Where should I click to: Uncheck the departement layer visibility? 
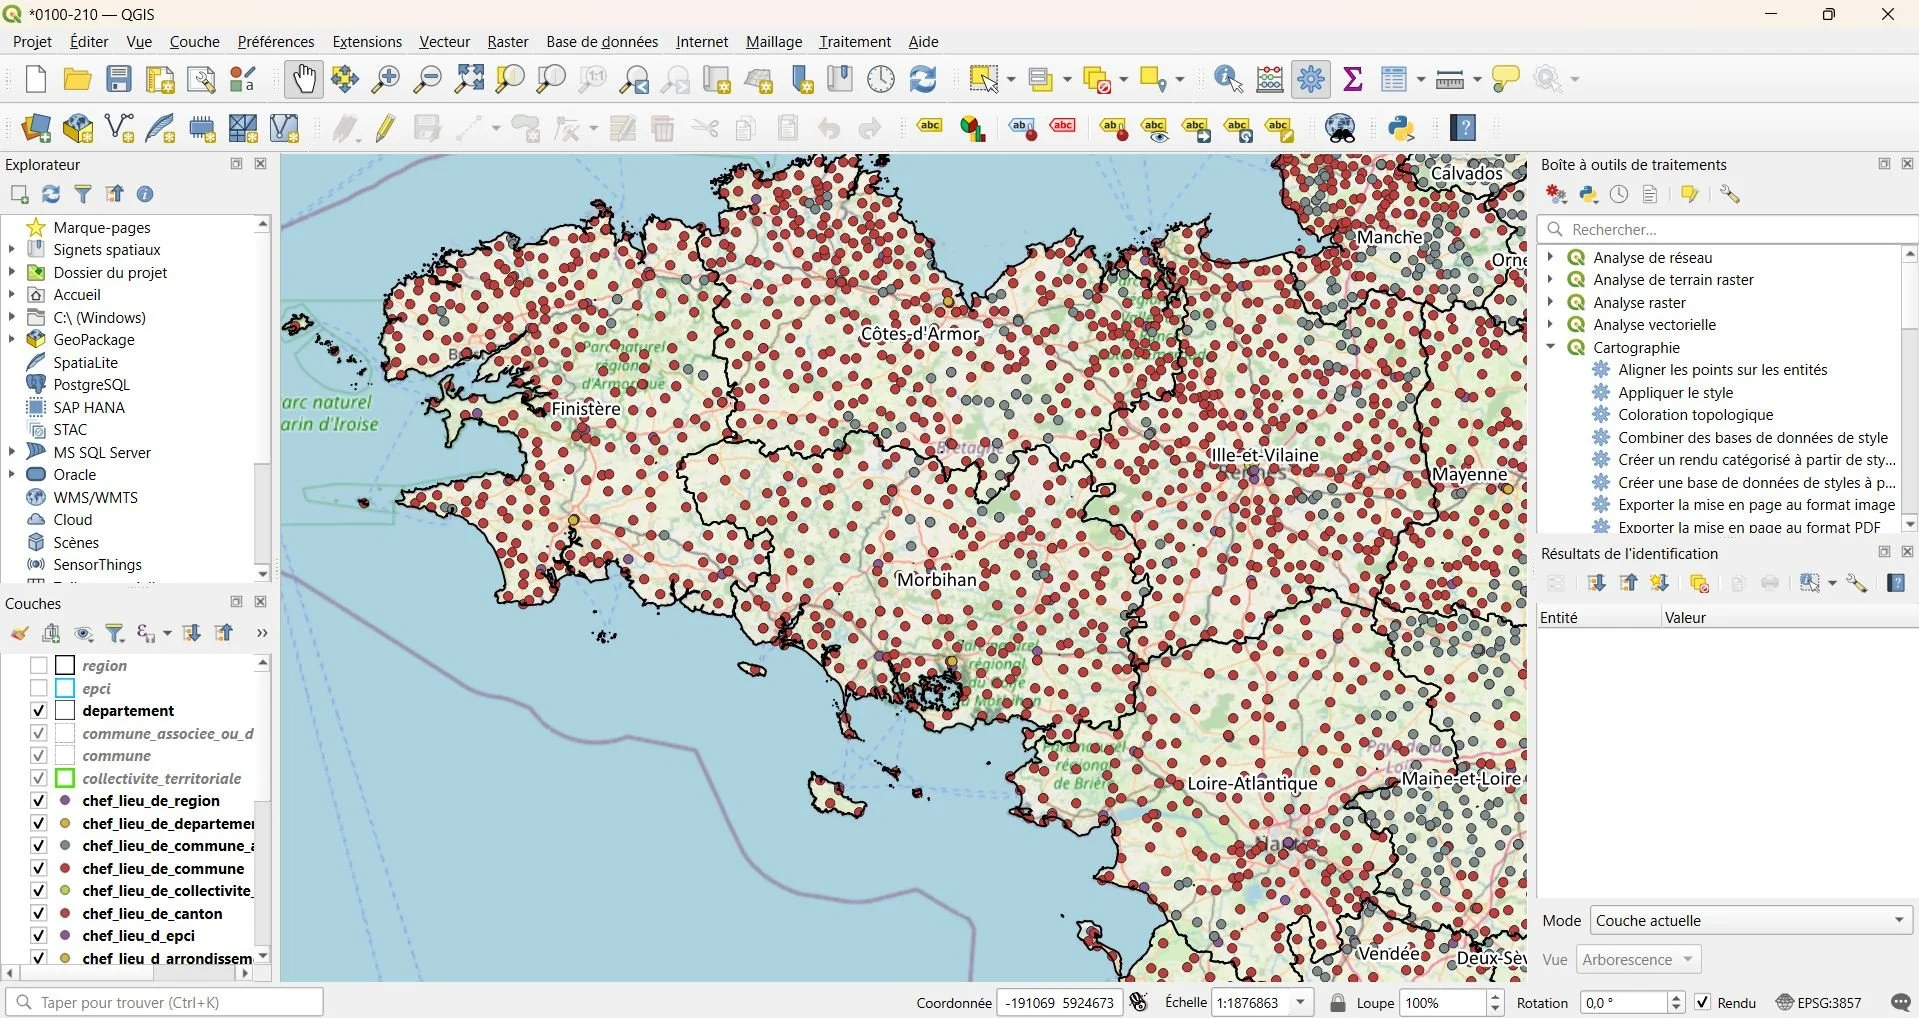point(39,711)
